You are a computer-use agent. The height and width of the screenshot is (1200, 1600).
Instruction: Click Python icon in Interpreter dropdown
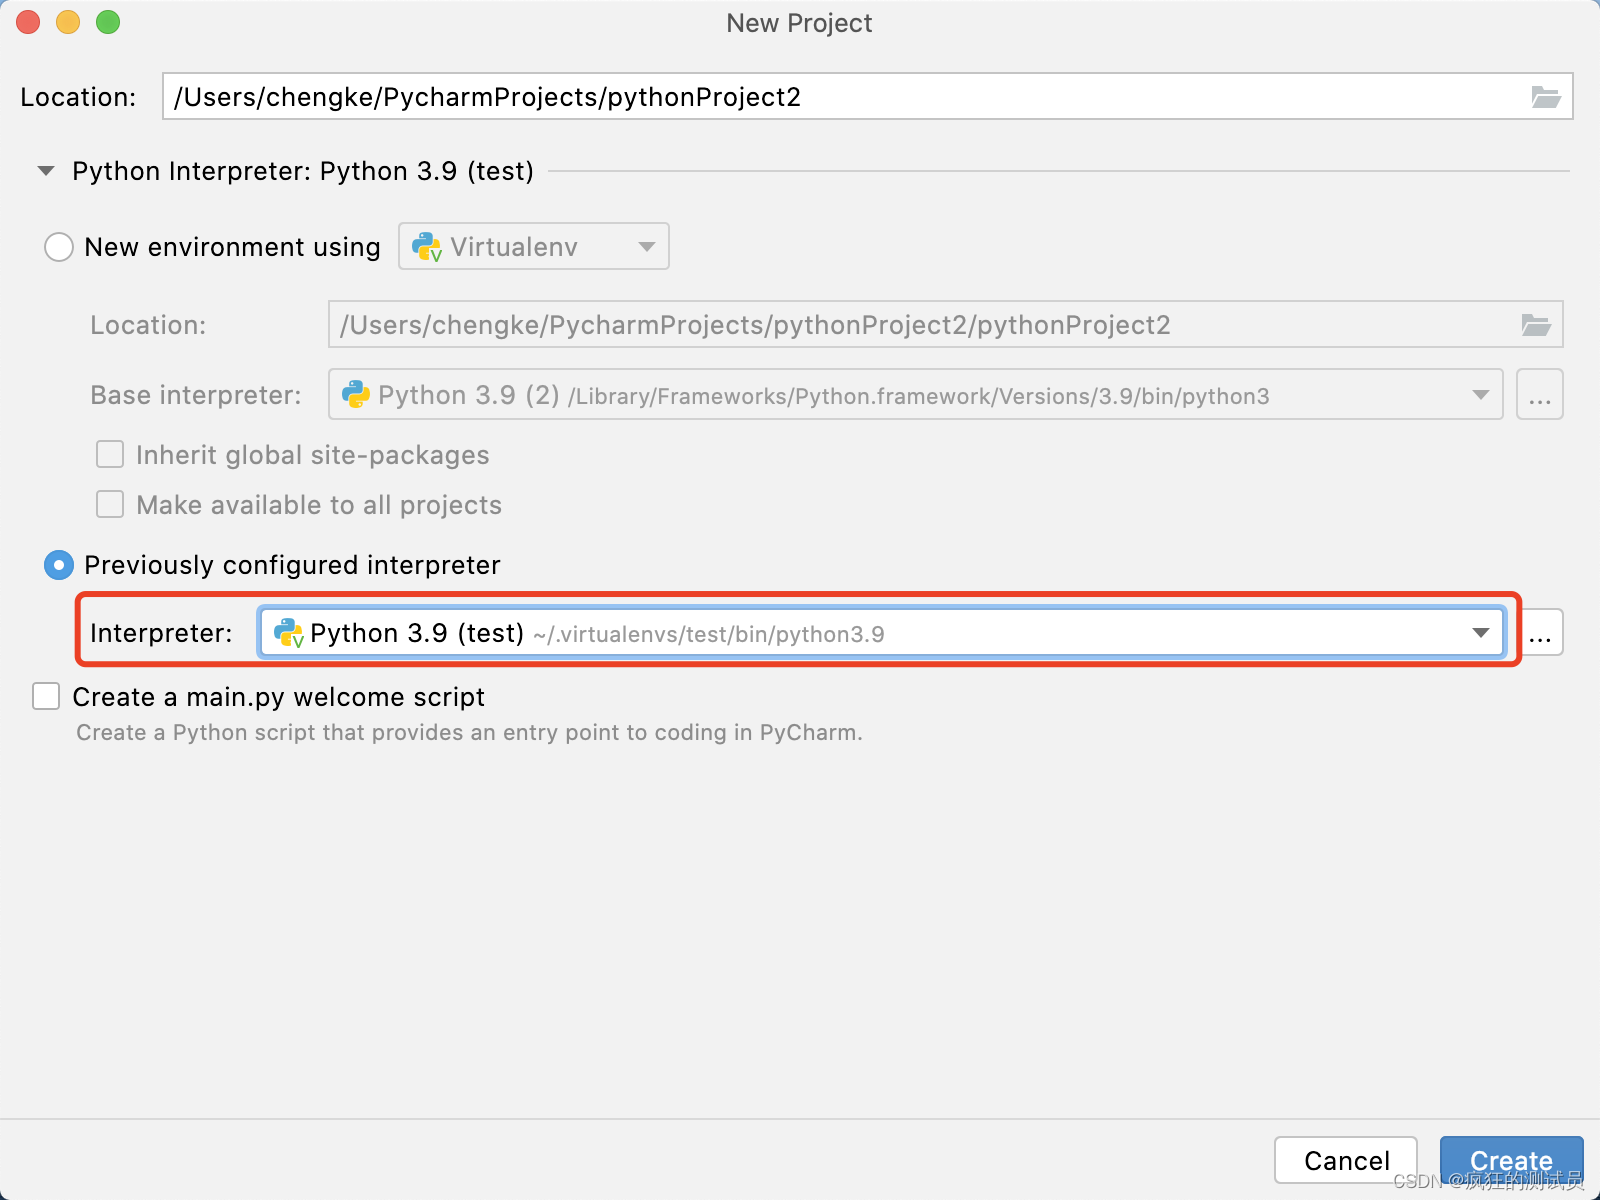pyautogui.click(x=288, y=633)
